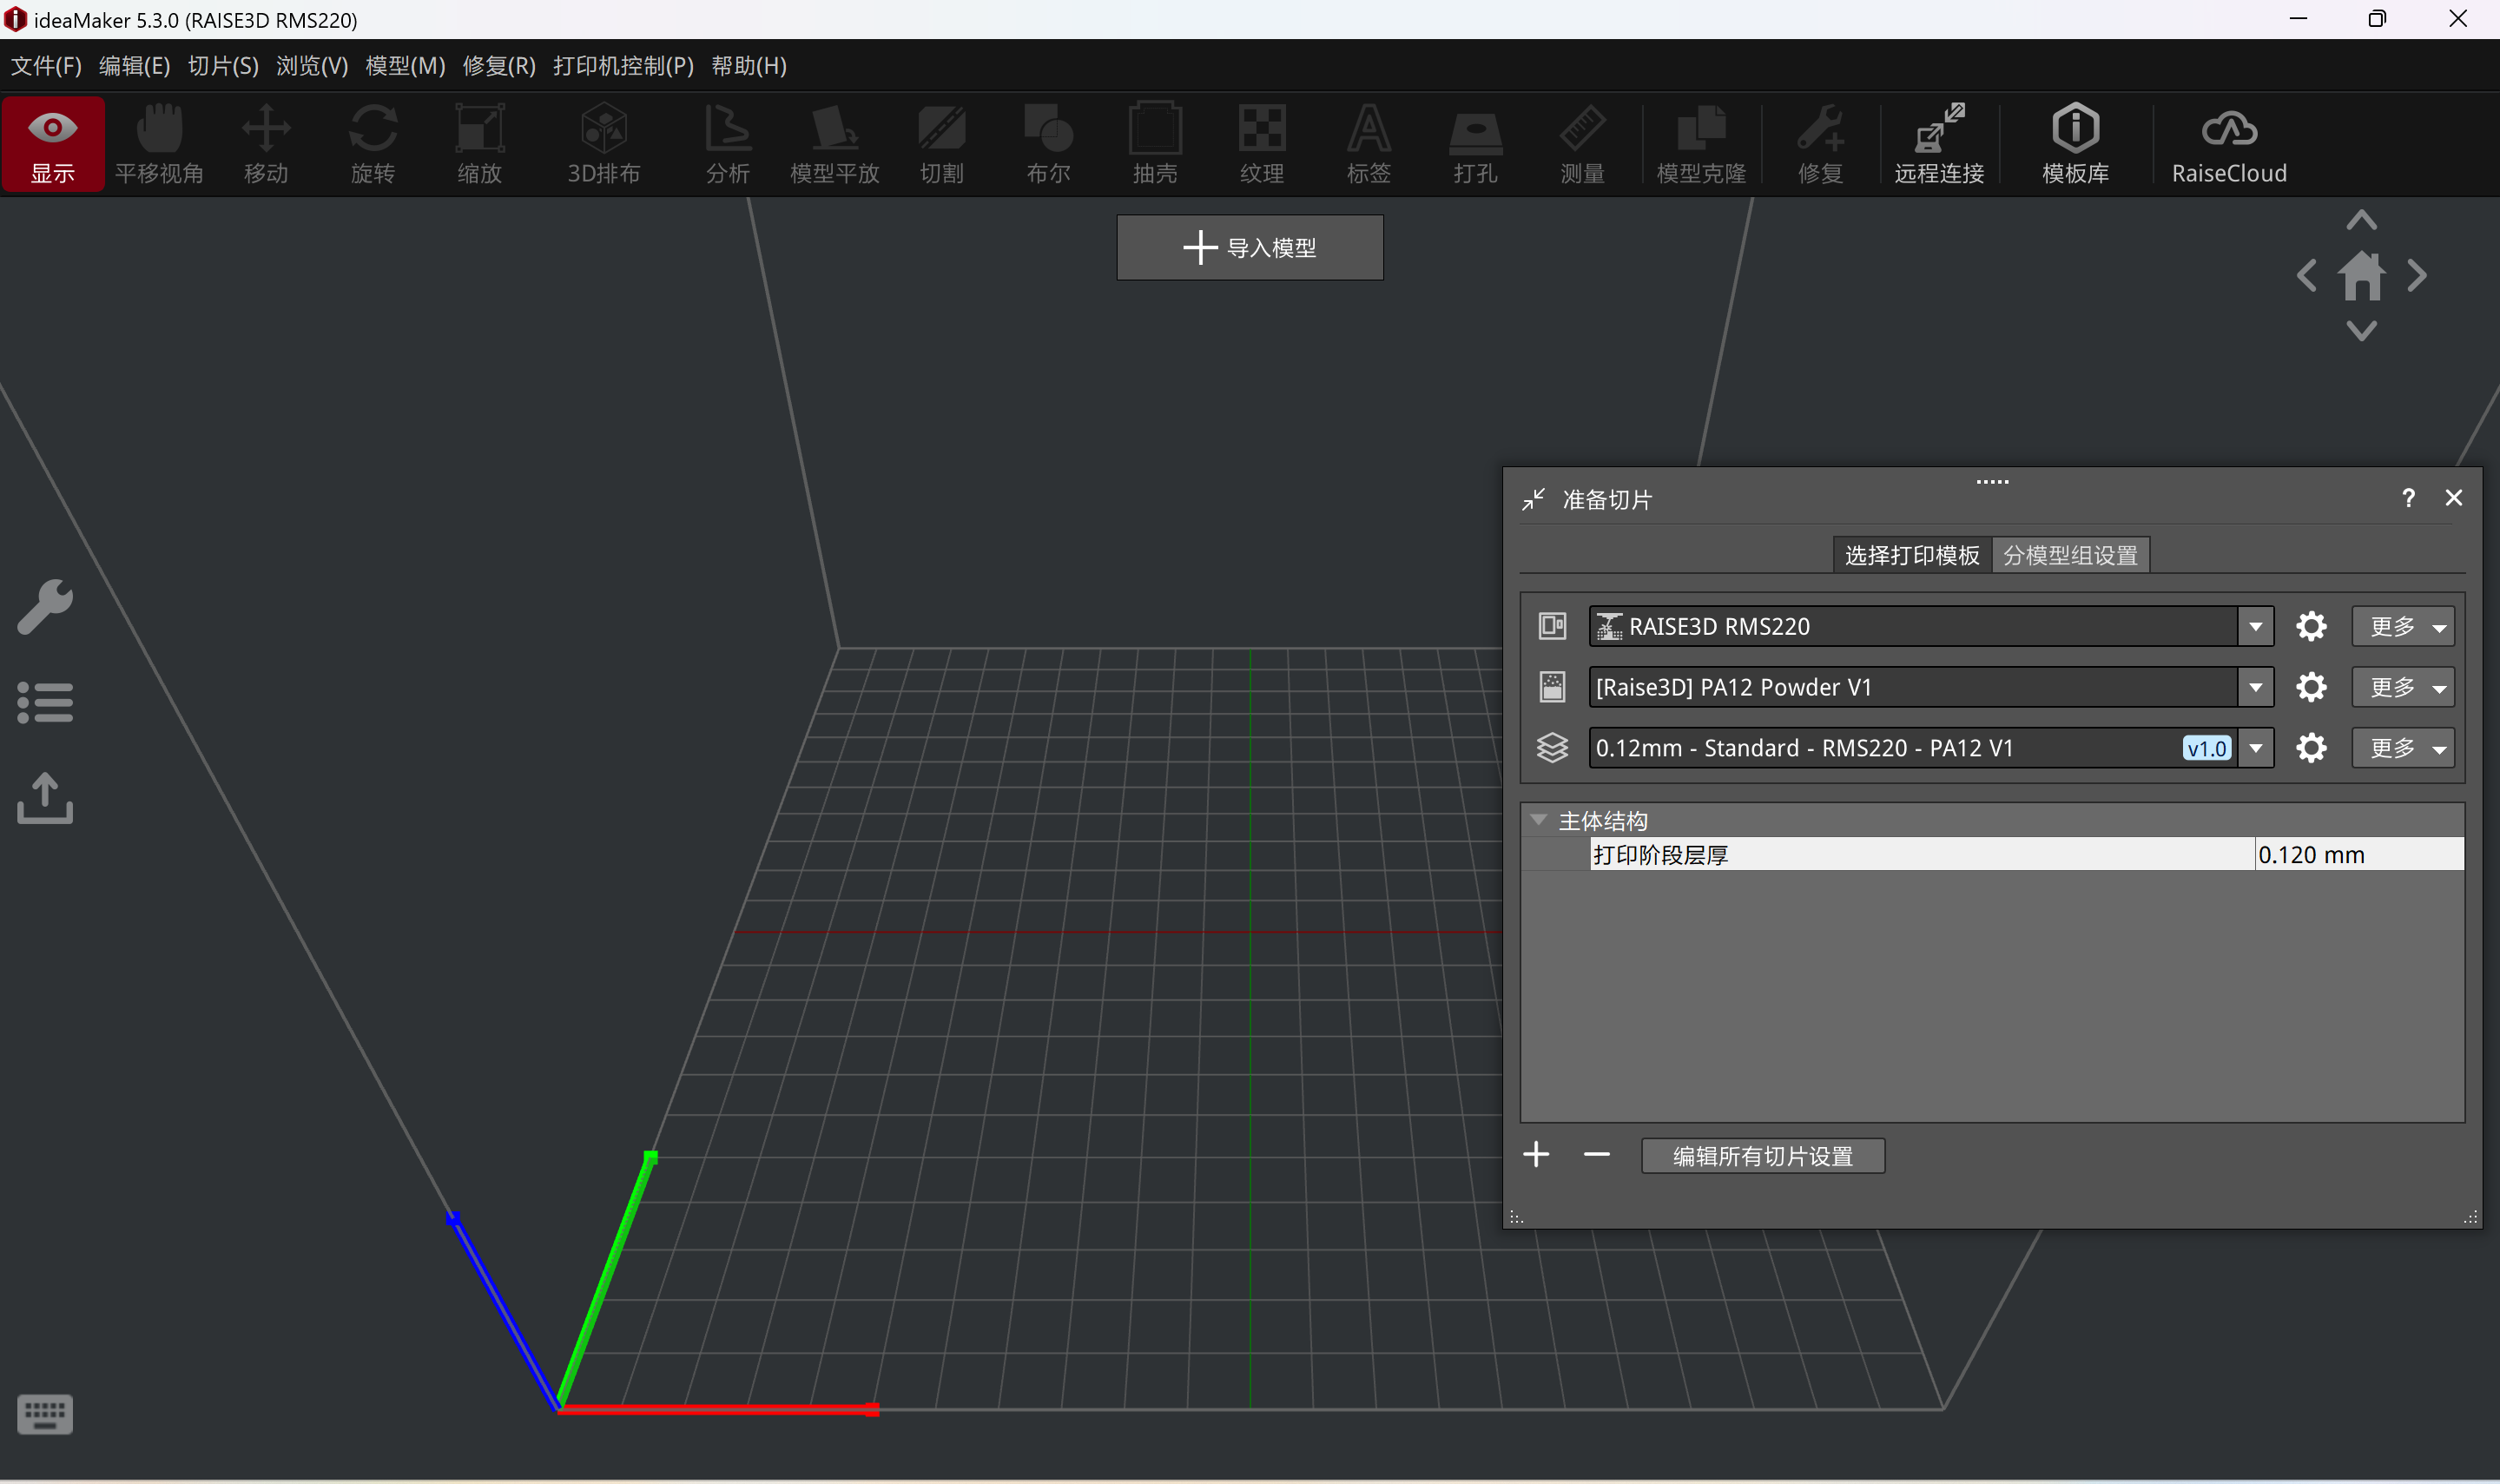Screen dimensions: 2500x1484
Task: Select the 显示 (display) tool
Action: coord(53,143)
